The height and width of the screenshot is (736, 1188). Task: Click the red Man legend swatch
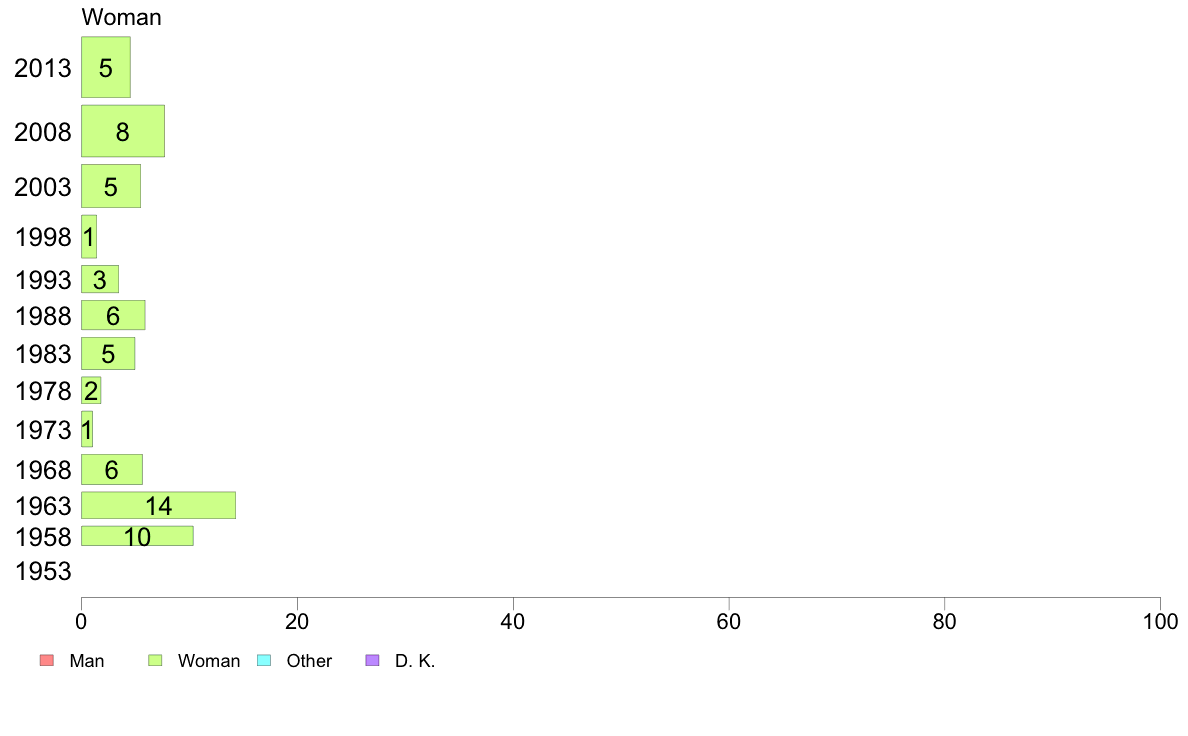46,660
